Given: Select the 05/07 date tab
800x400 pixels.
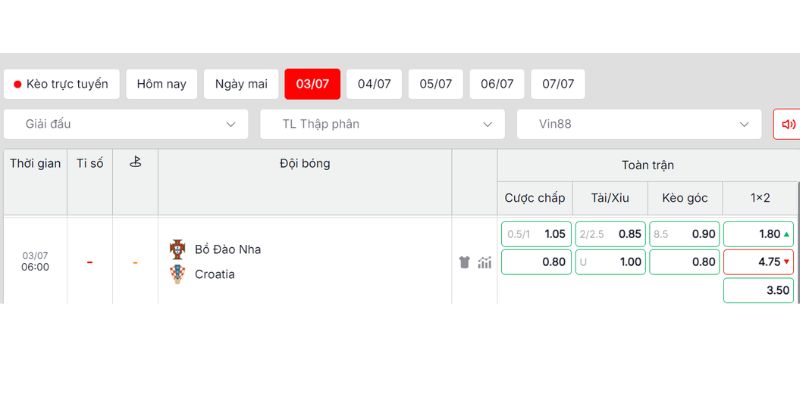Looking at the screenshot, I should (x=436, y=84).
